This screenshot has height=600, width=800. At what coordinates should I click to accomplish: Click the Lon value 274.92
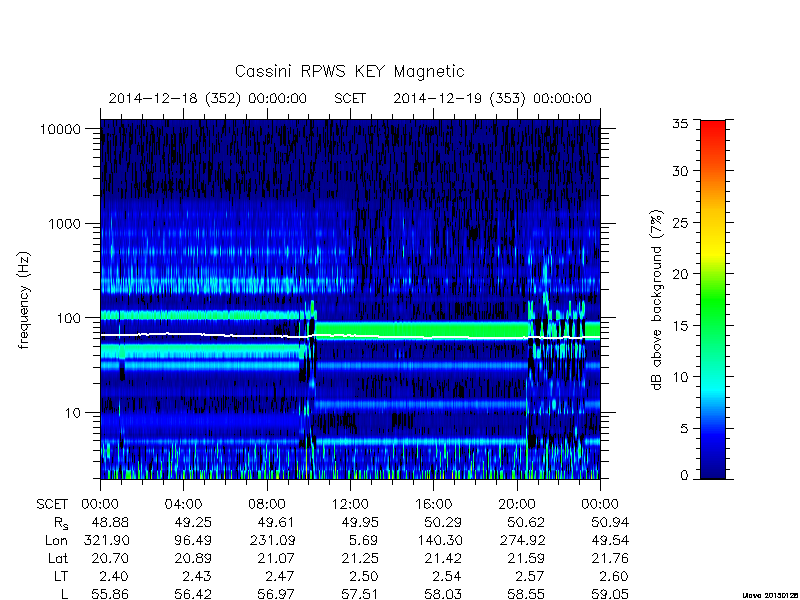point(522,540)
